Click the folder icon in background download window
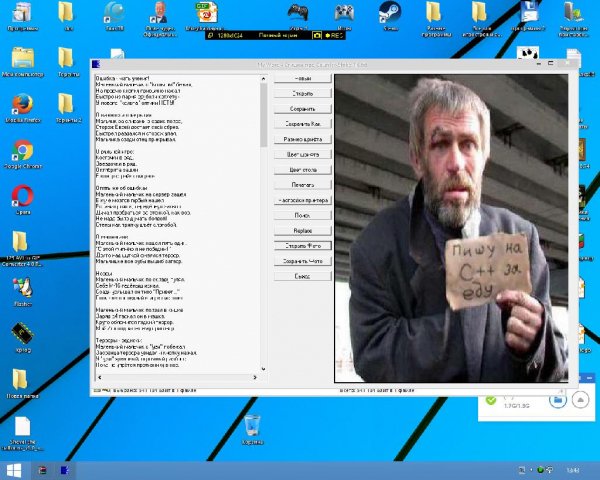The image size is (600, 480). 558,400
